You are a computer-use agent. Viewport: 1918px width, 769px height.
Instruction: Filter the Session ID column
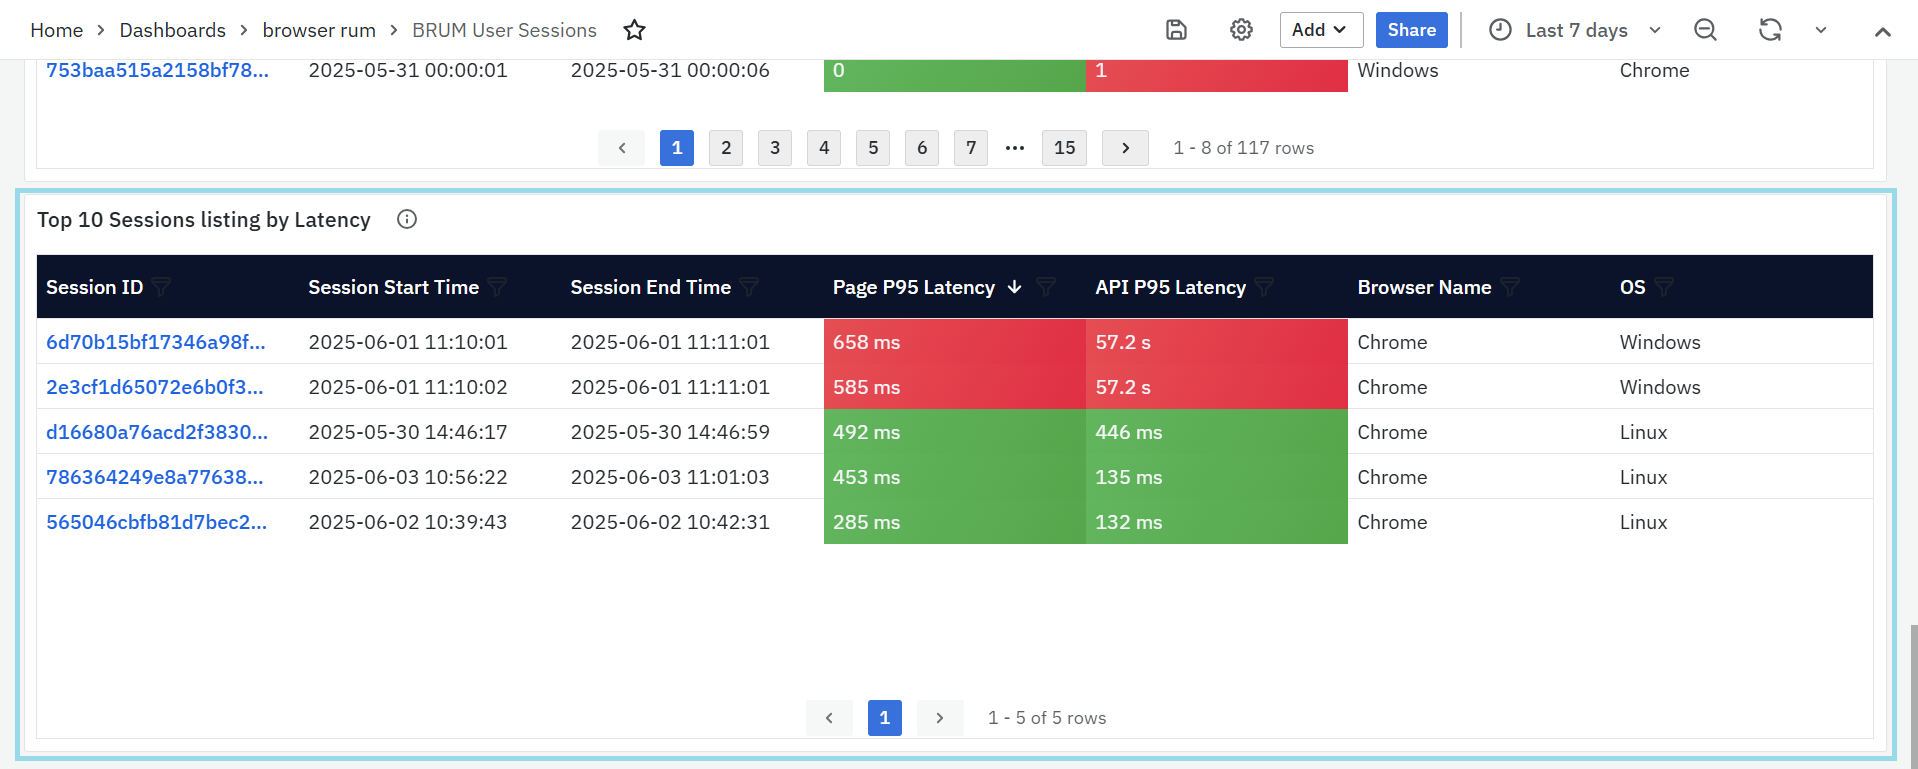point(162,288)
